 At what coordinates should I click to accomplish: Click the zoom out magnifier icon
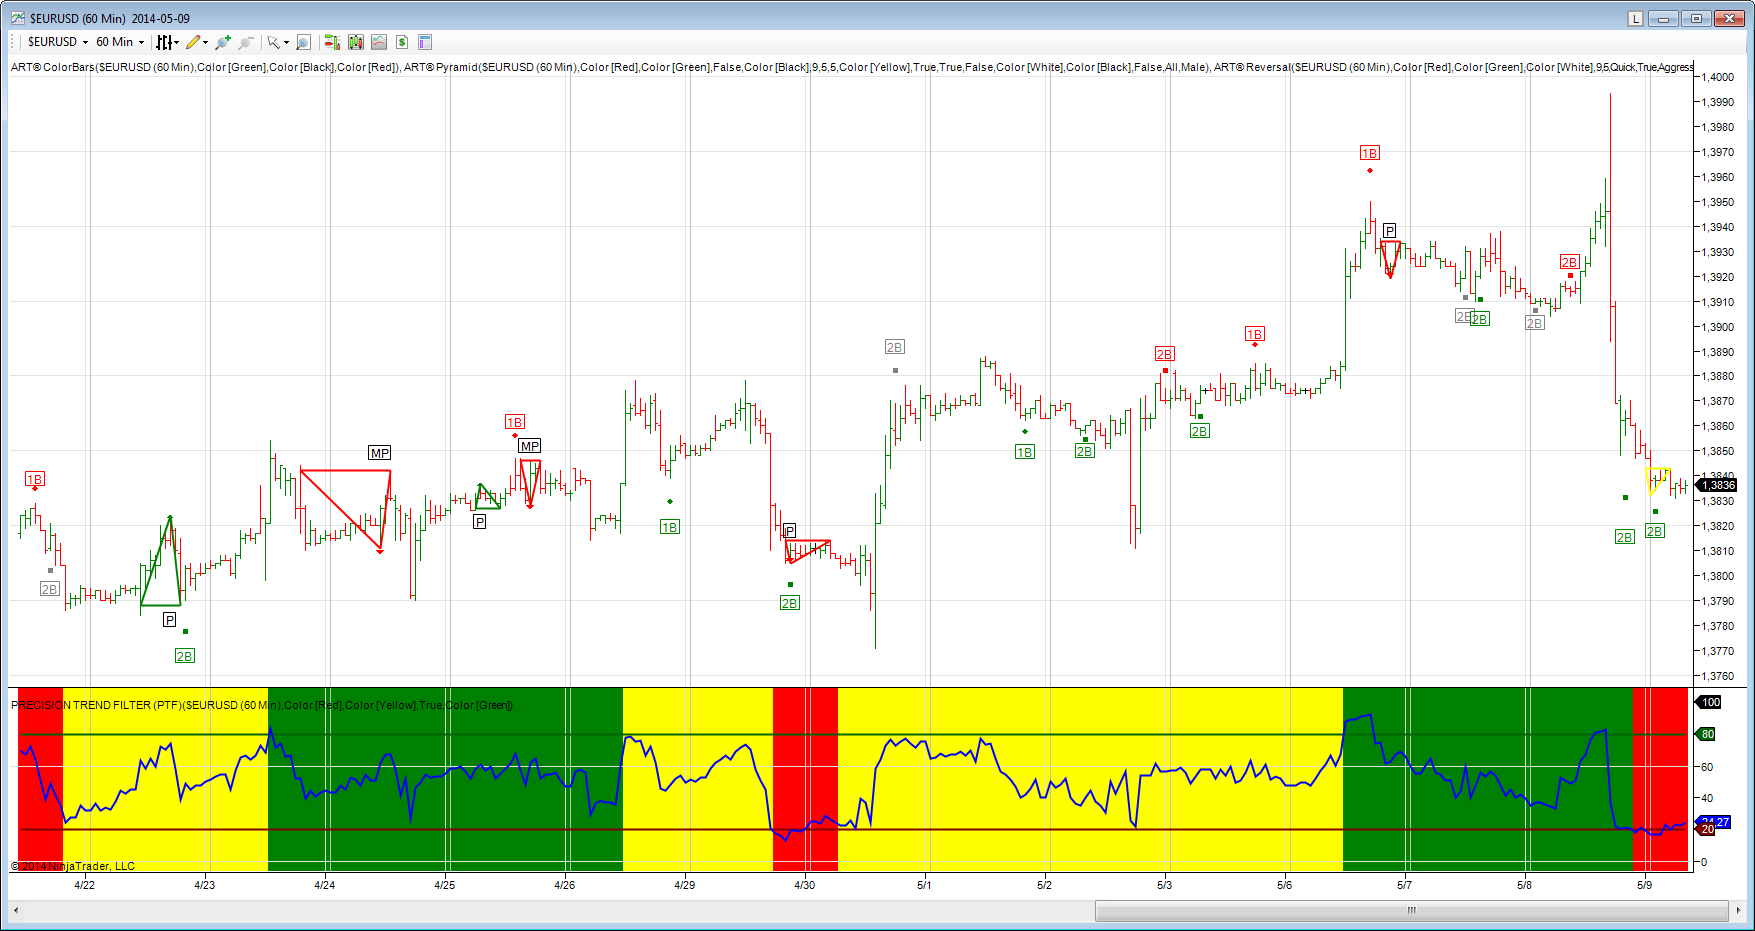tap(246, 42)
